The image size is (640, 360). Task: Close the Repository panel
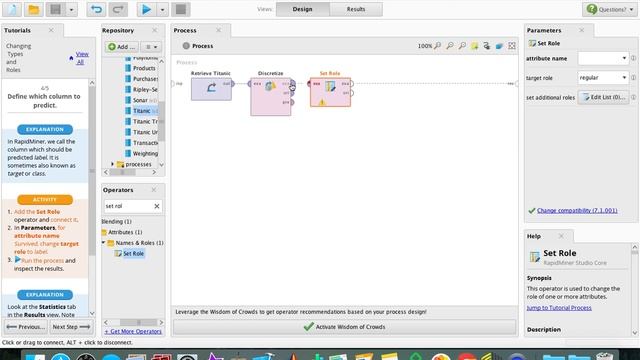coord(155,30)
